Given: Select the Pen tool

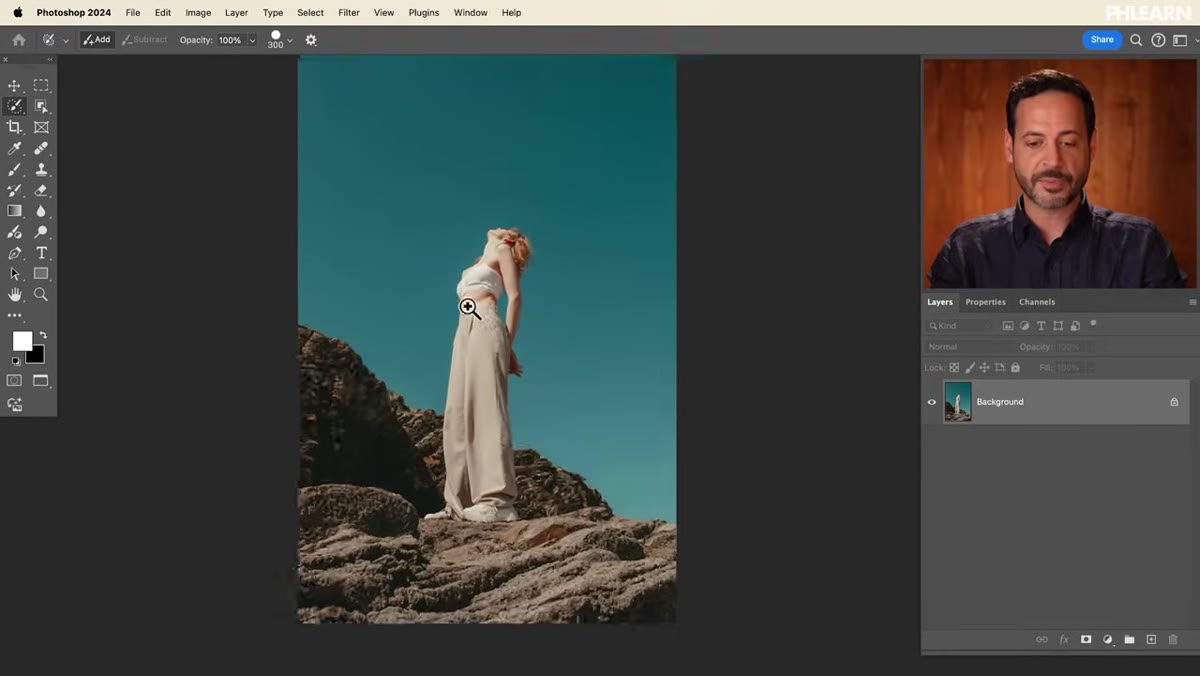Looking at the screenshot, I should click(x=14, y=253).
